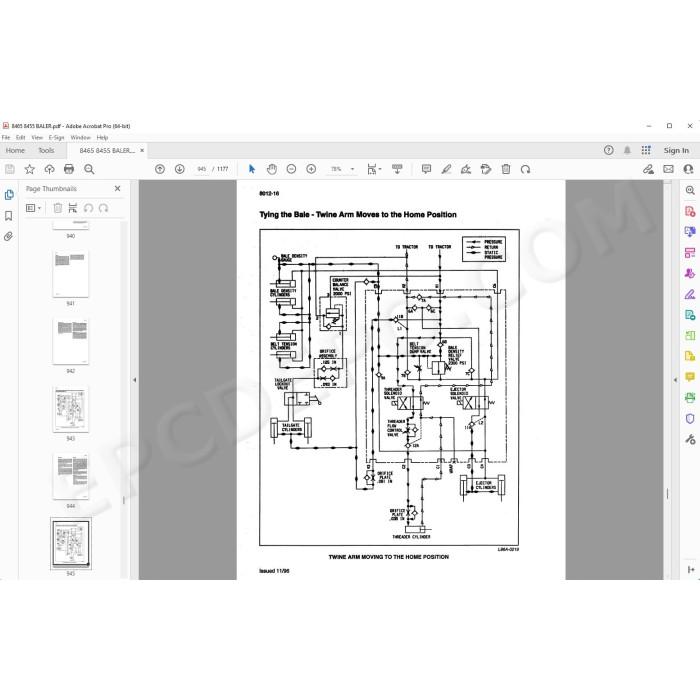The width and height of the screenshot is (700, 700).
Task: Open the Help question mark icon
Action: pos(608,150)
